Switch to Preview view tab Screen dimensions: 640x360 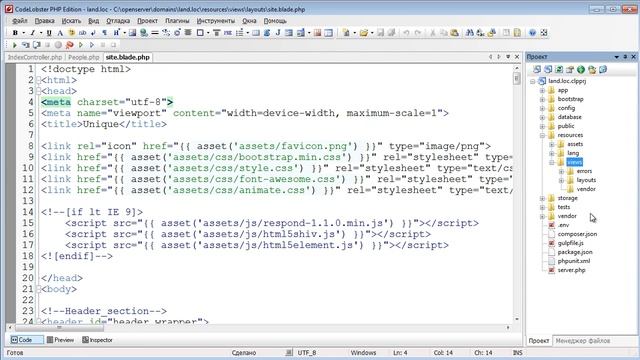pyautogui.click(x=60, y=340)
